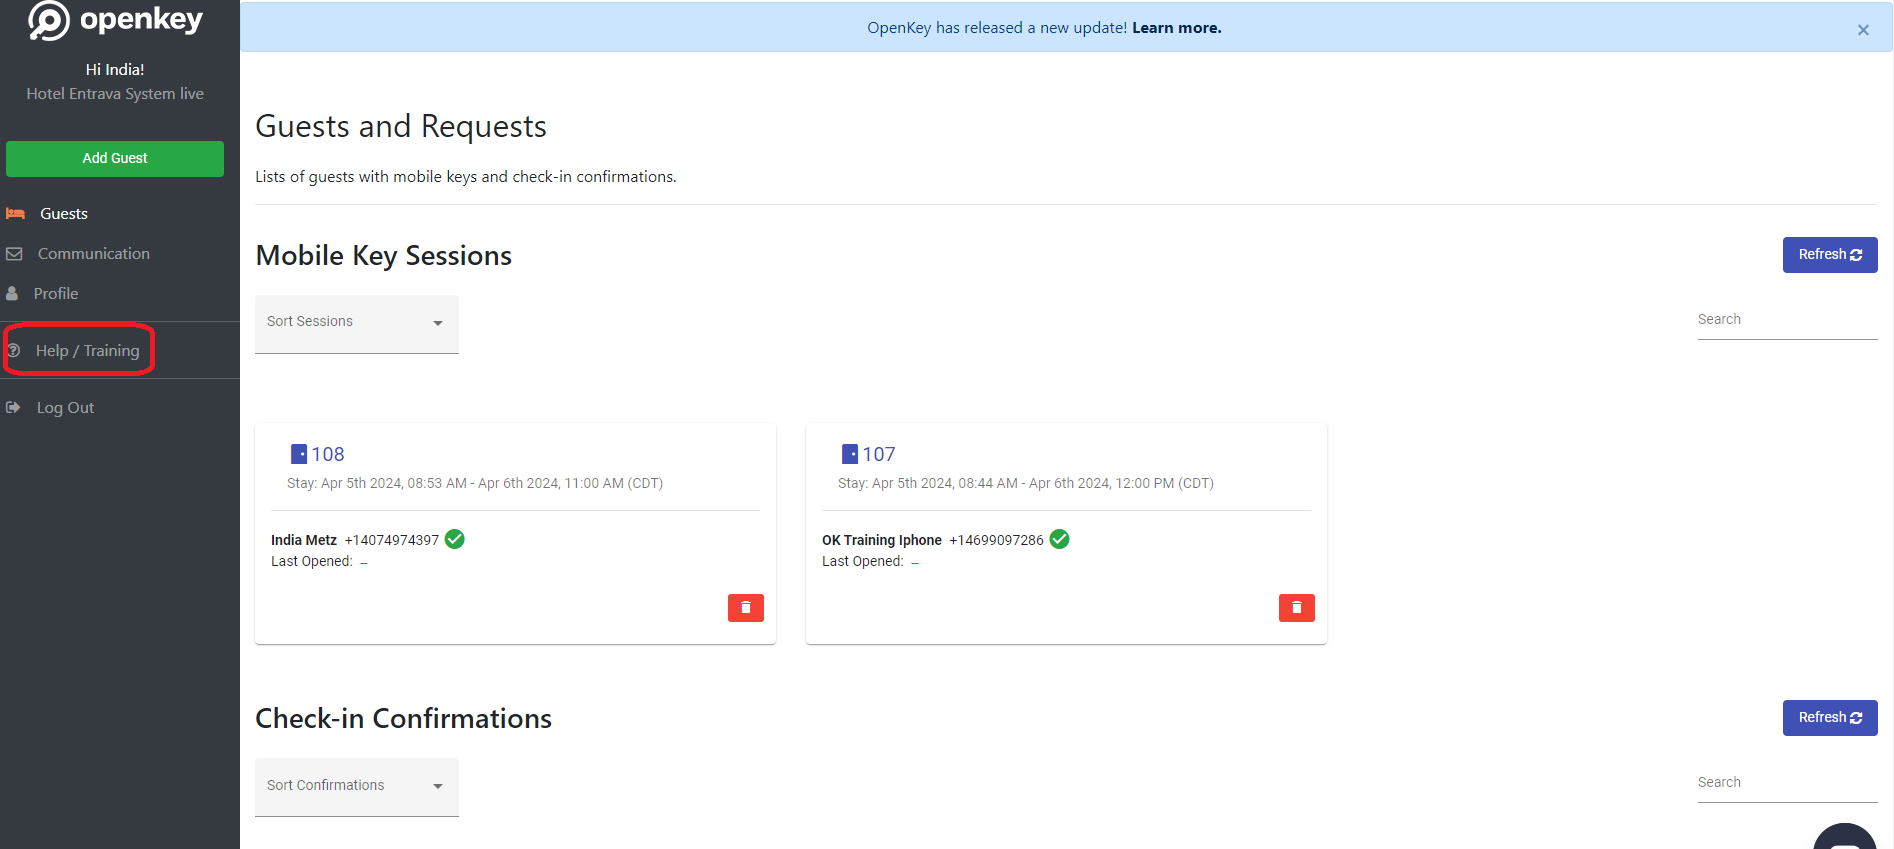Viewport: 1894px width, 849px height.
Task: Click phone number +14074974397
Action: click(x=392, y=540)
